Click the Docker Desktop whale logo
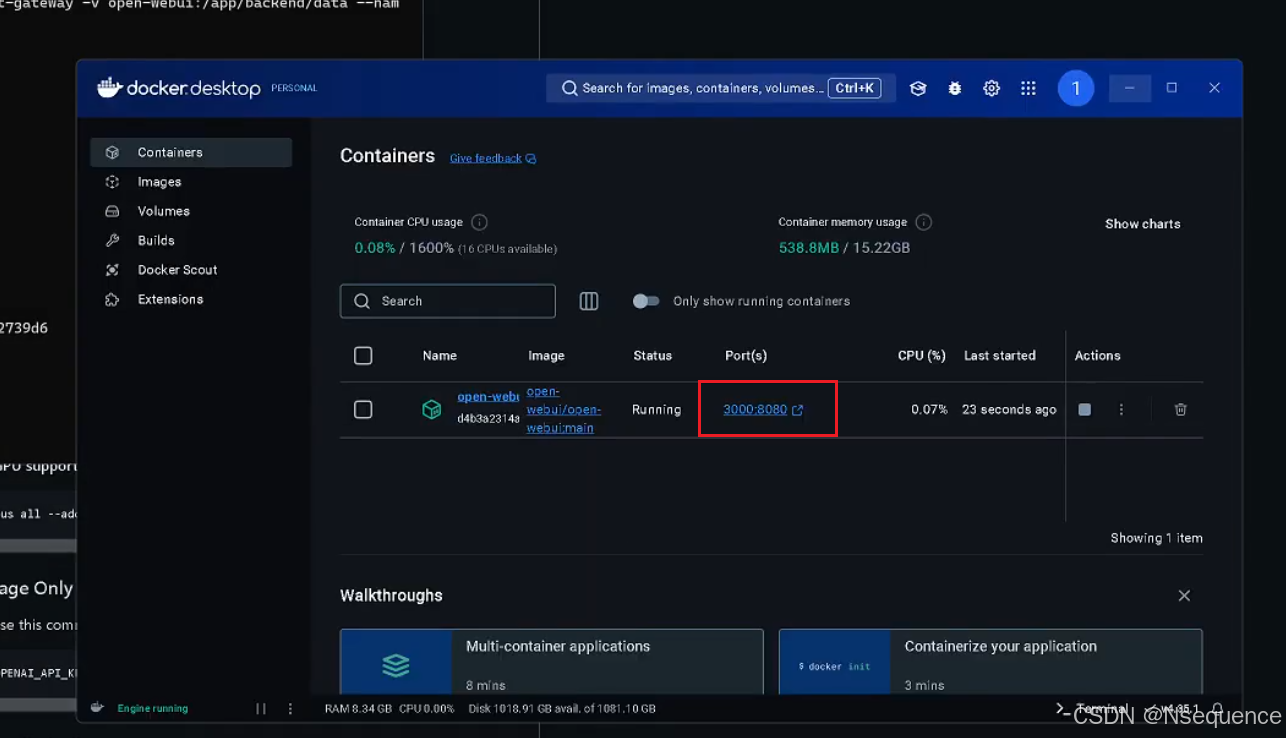The image size is (1286, 738). (x=109, y=87)
